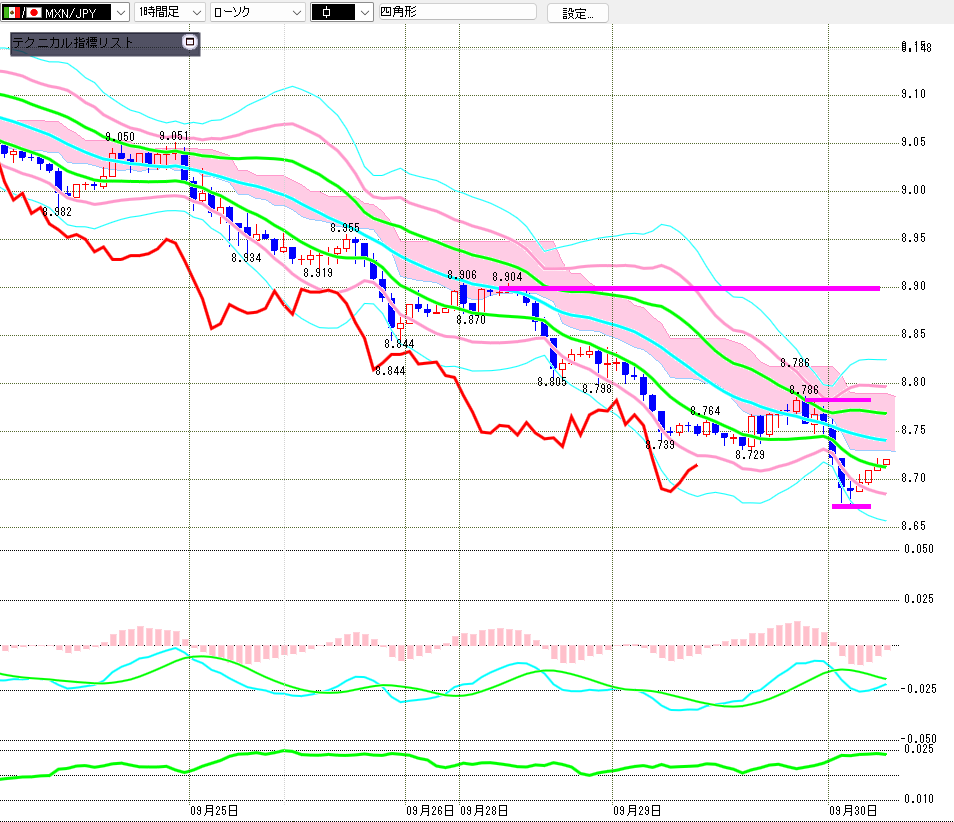The width and height of the screenshot is (954, 822).
Task: Select the short magenta line near 8.67
Action: pyautogui.click(x=851, y=506)
